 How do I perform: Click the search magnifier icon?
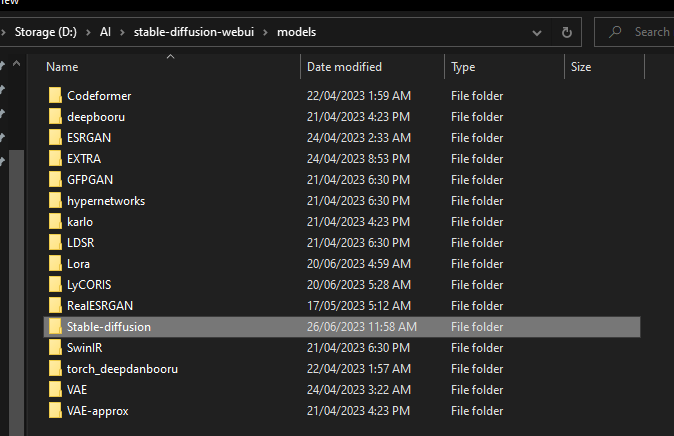616,32
